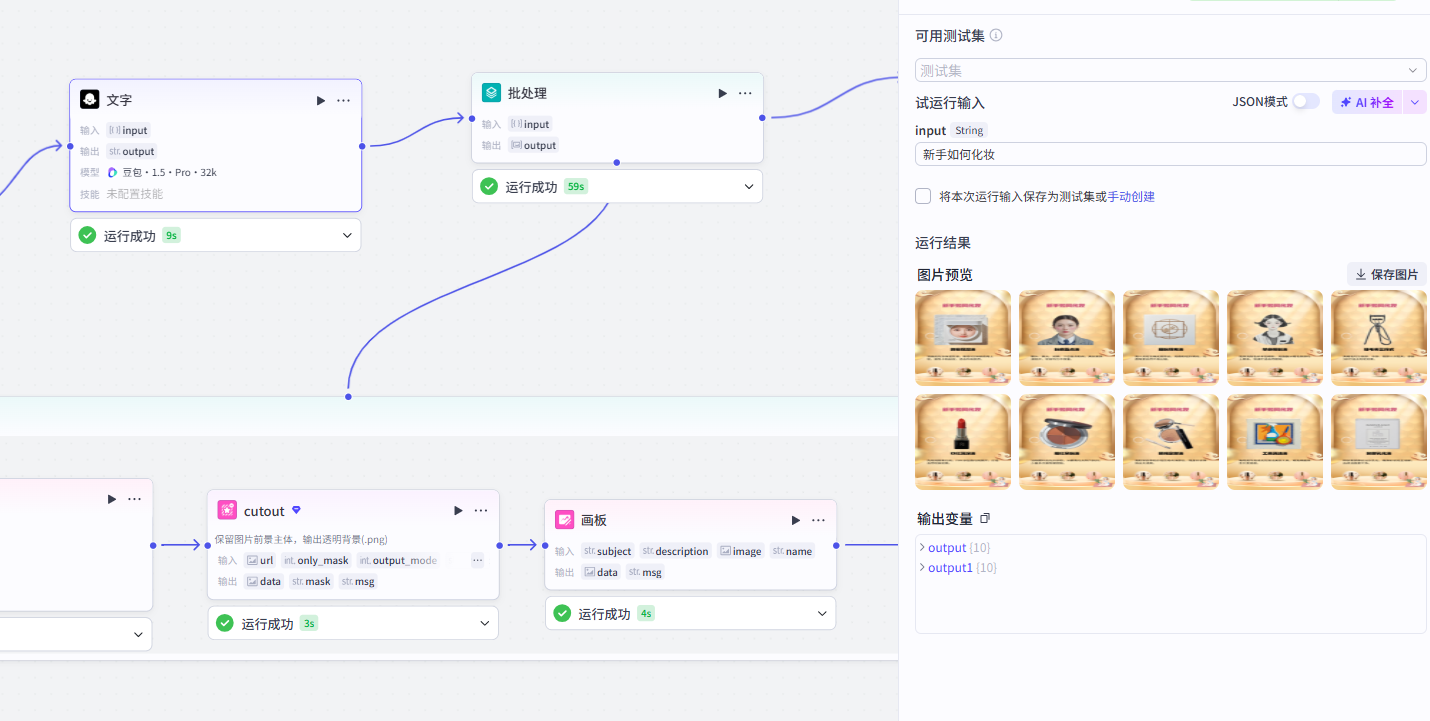Open the more menu on 文字 node
1430x721 pixels.
(343, 100)
